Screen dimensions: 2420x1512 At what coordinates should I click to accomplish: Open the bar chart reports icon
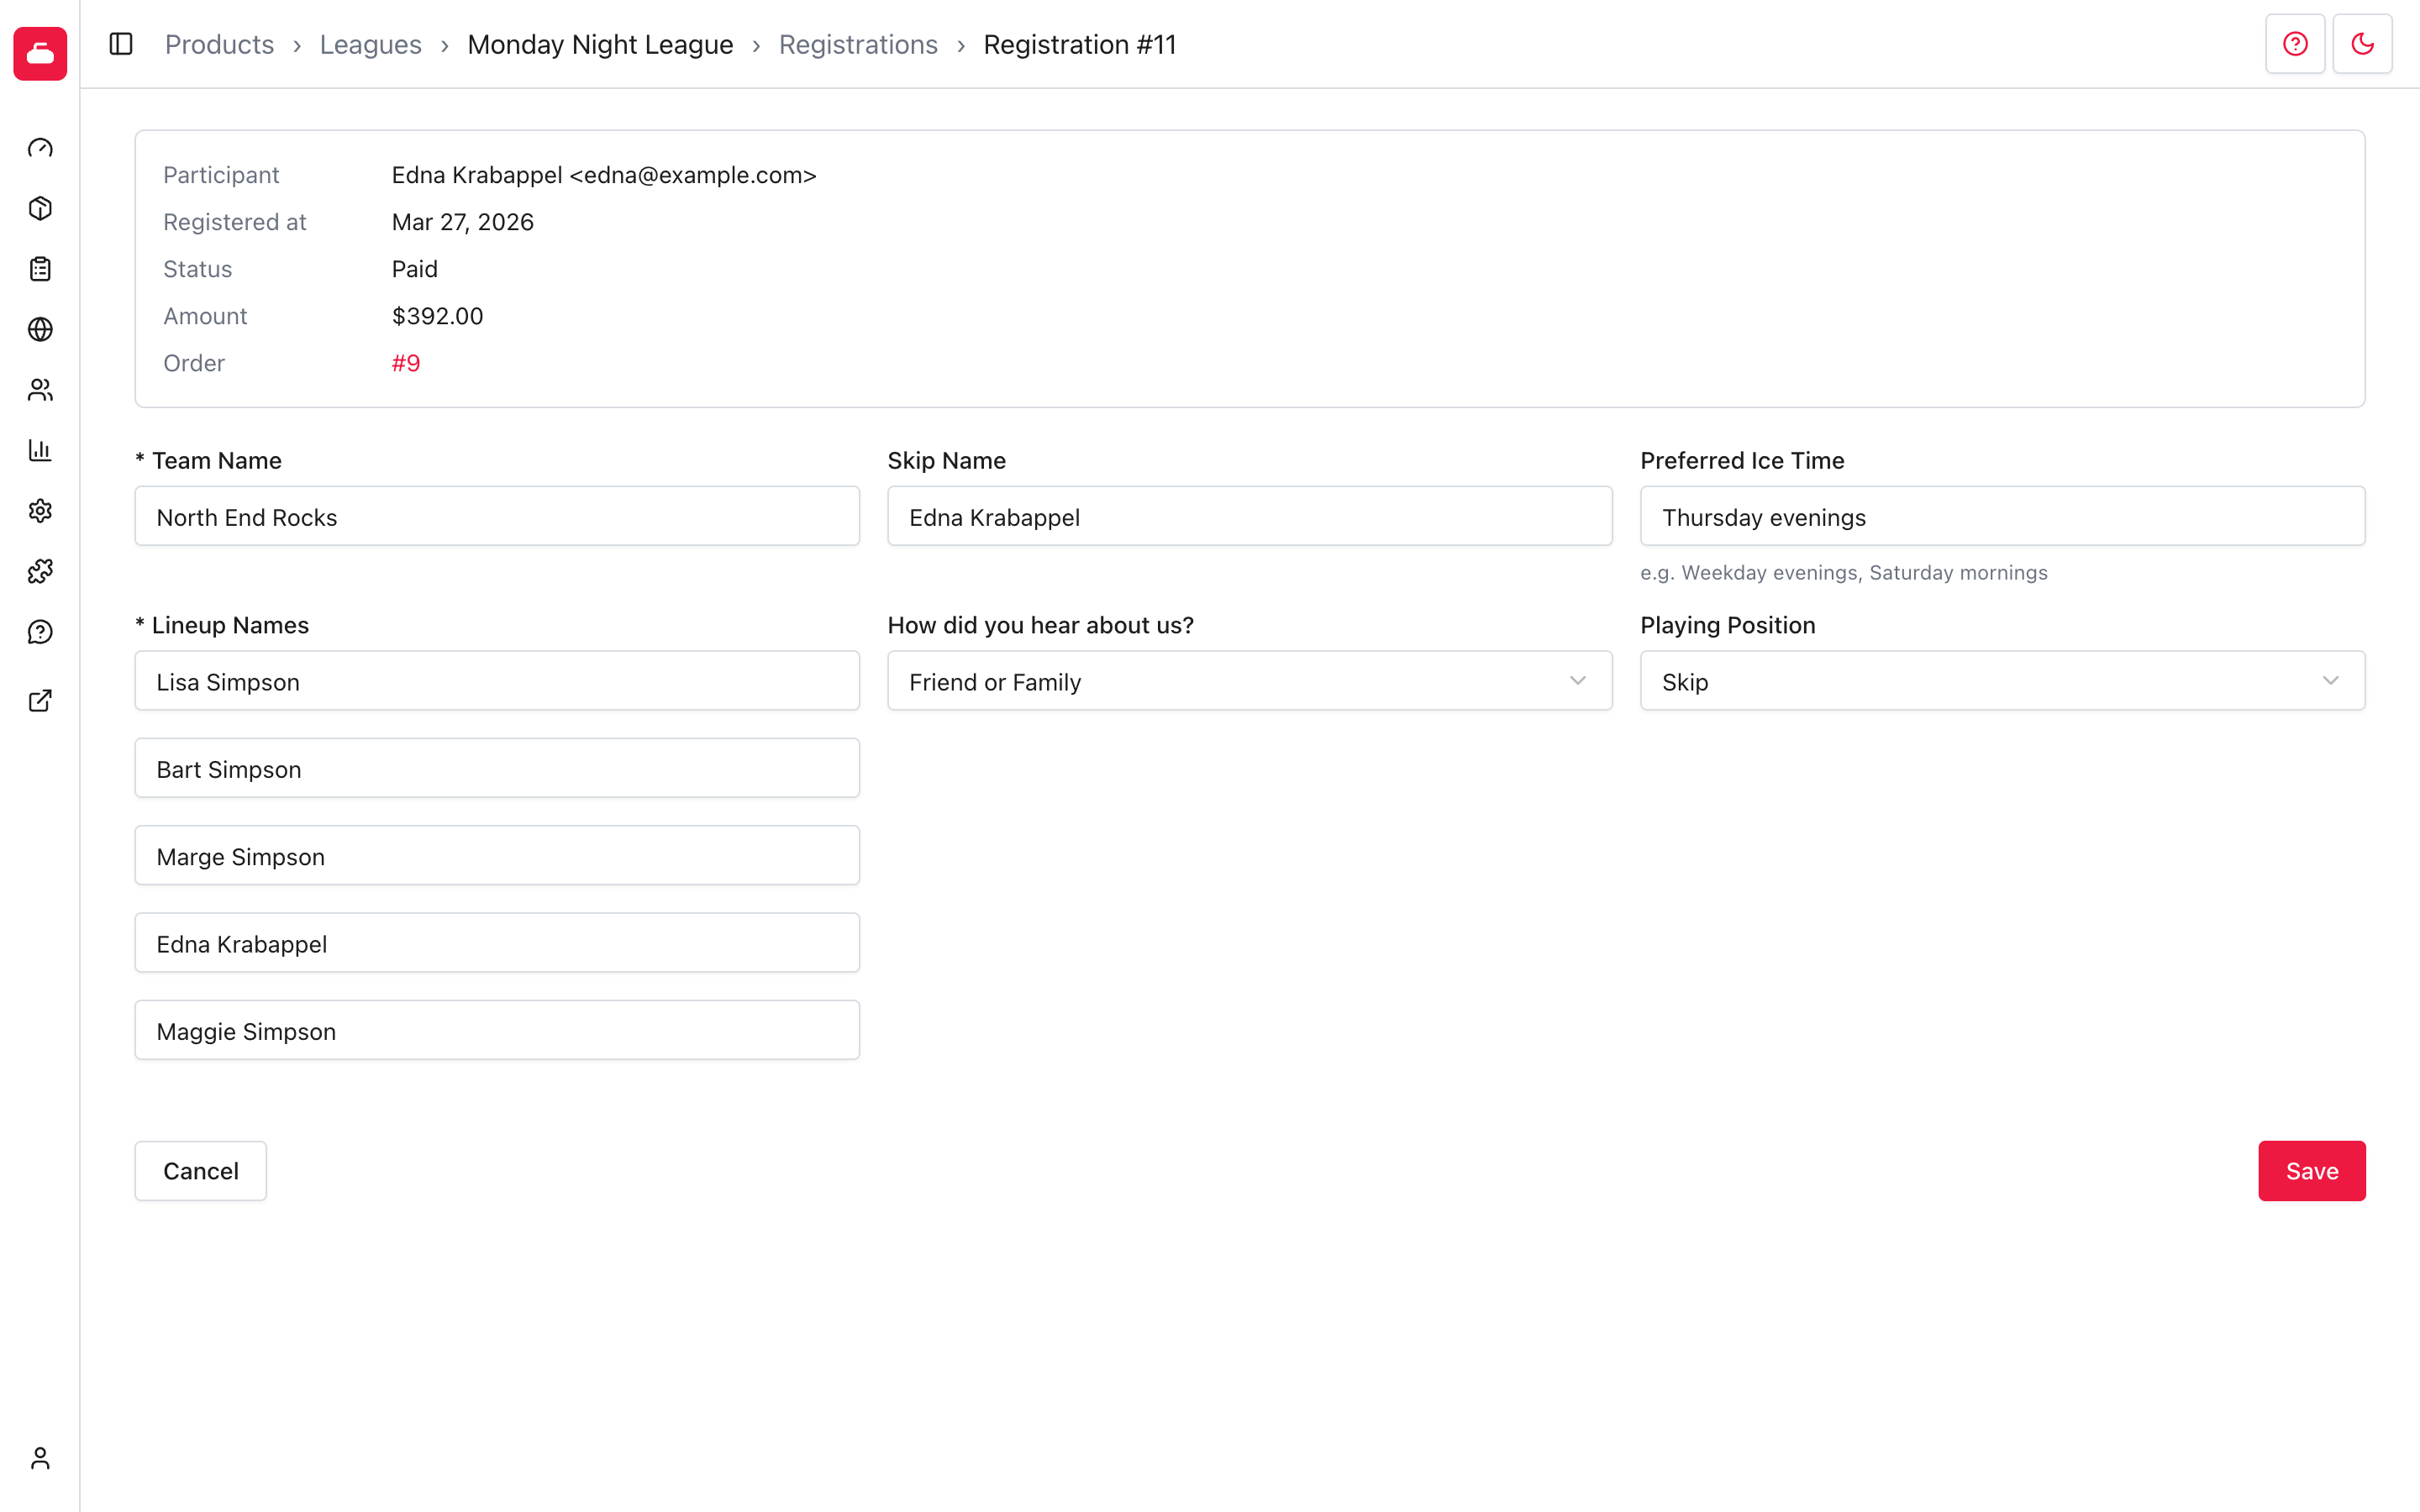click(x=40, y=450)
